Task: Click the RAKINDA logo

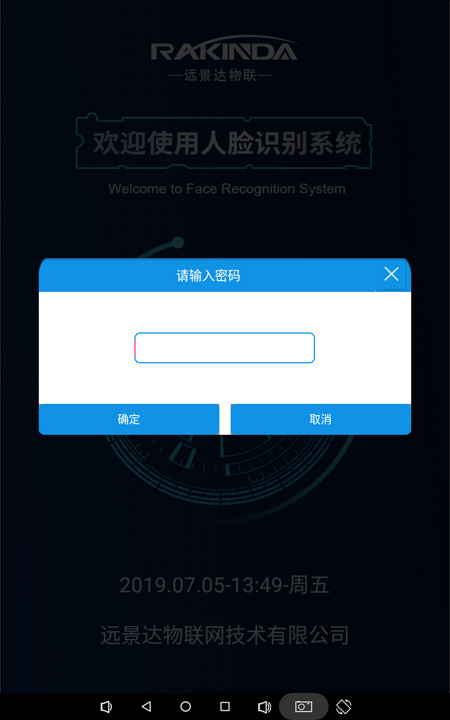Action: [x=225, y=49]
